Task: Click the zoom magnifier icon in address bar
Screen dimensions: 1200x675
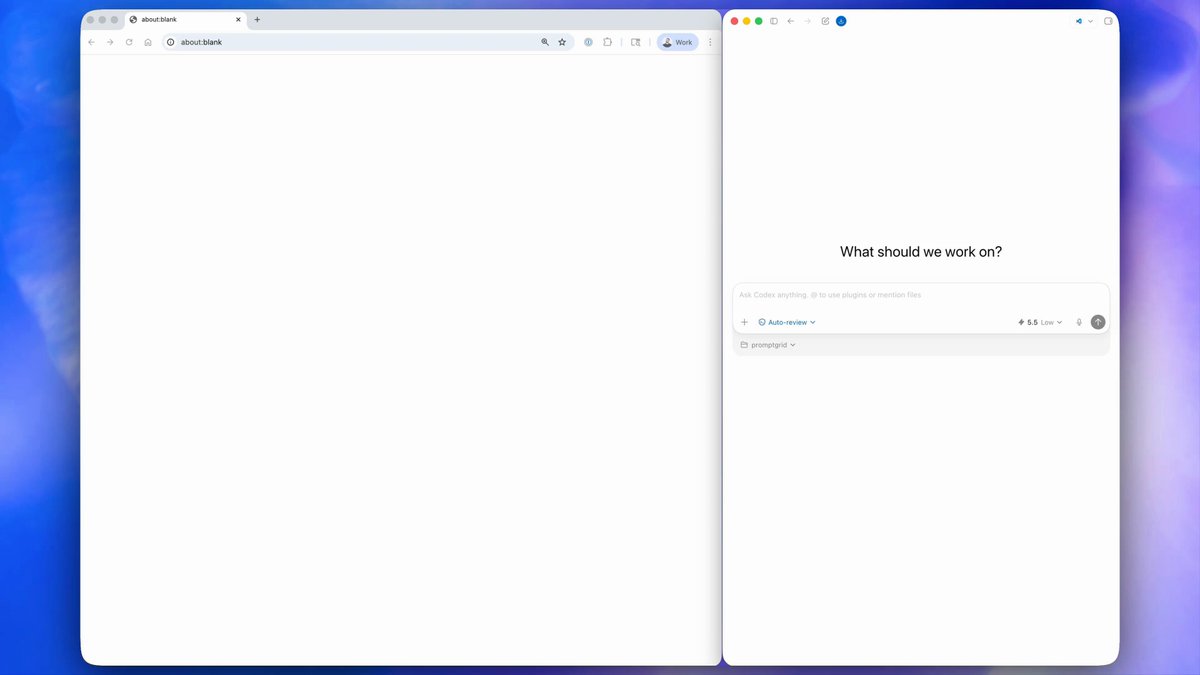Action: point(545,42)
